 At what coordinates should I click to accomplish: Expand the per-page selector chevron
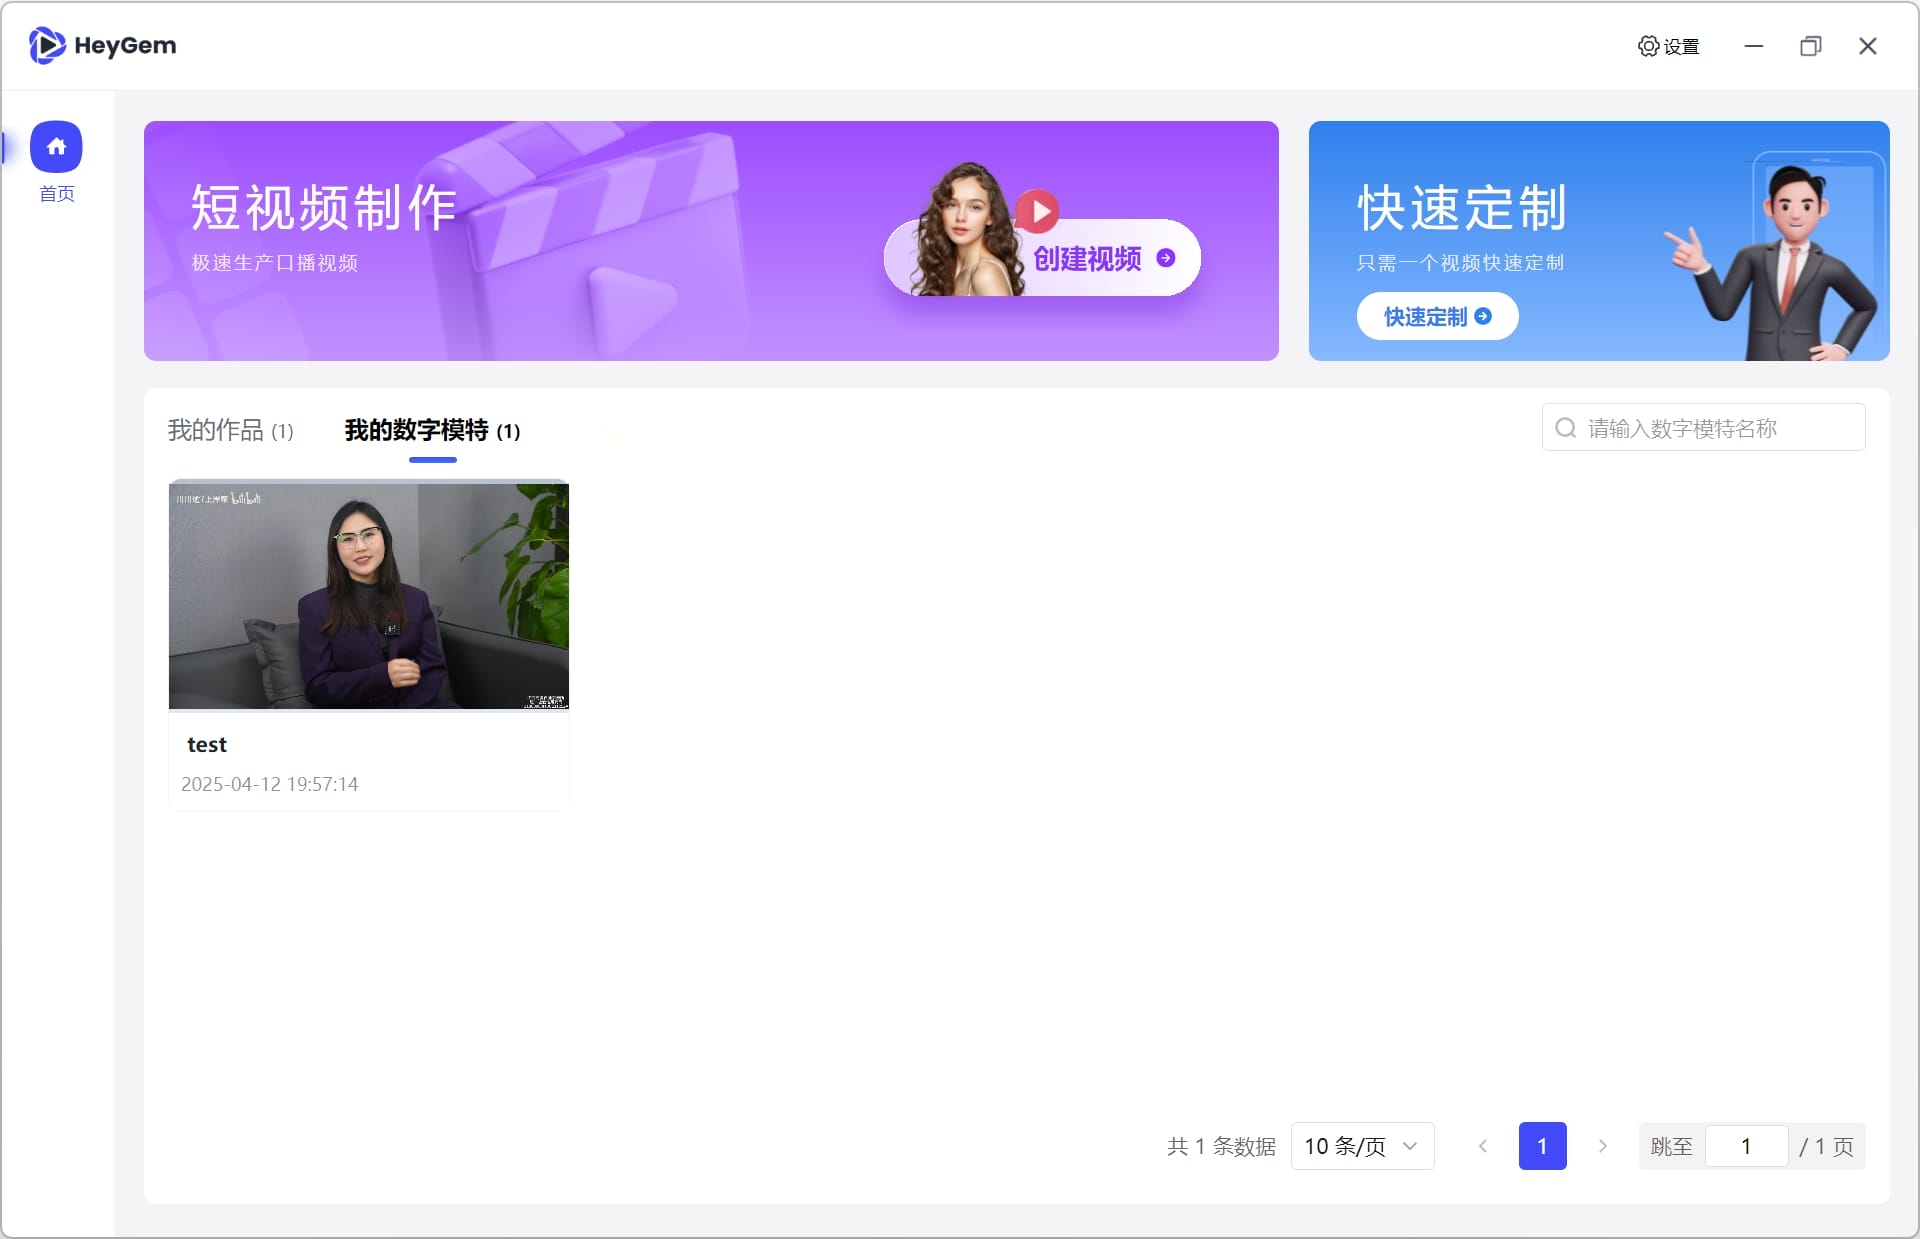tap(1410, 1146)
